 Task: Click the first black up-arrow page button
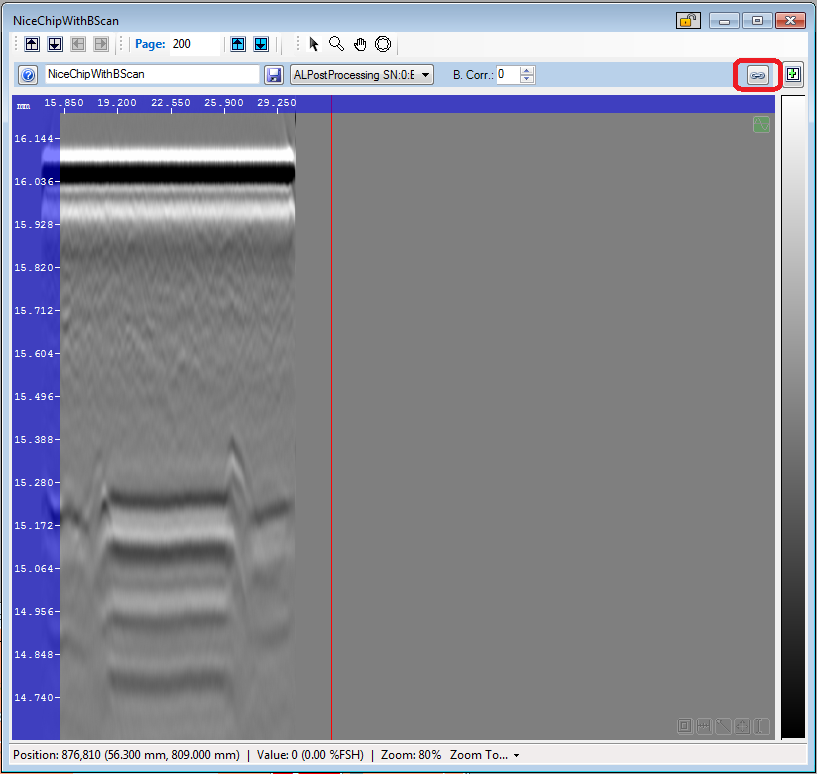32,44
